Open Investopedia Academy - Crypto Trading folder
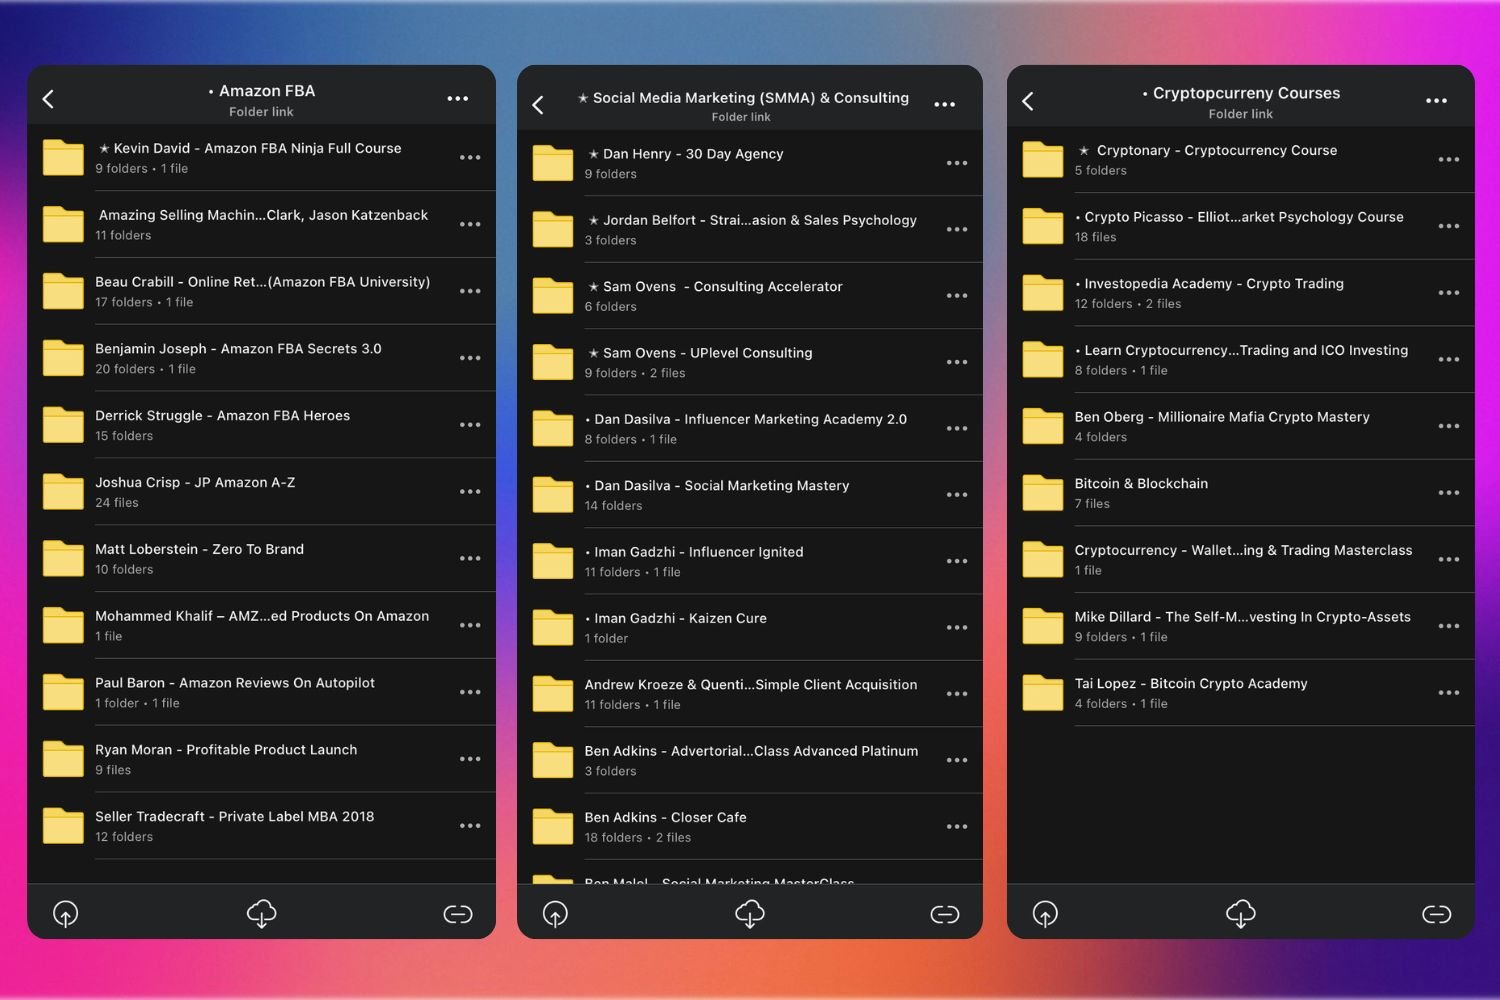Screen dimensions: 1500x1000 tap(1241, 293)
